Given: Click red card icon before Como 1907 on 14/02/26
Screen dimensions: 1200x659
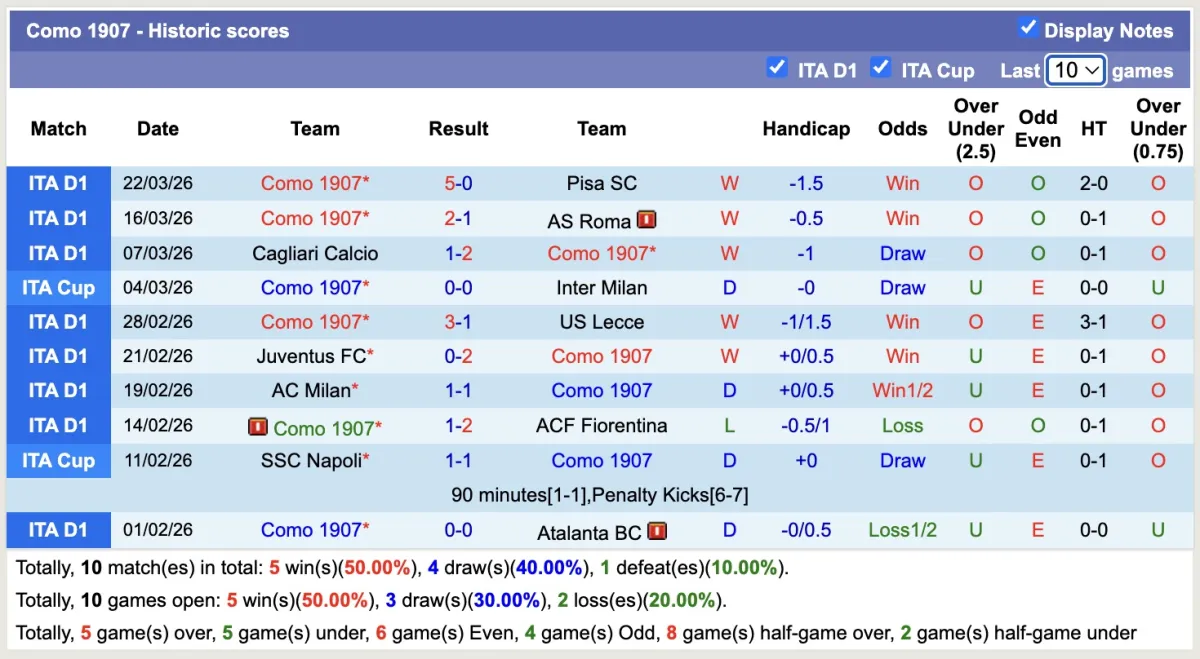Looking at the screenshot, I should click(258, 427).
